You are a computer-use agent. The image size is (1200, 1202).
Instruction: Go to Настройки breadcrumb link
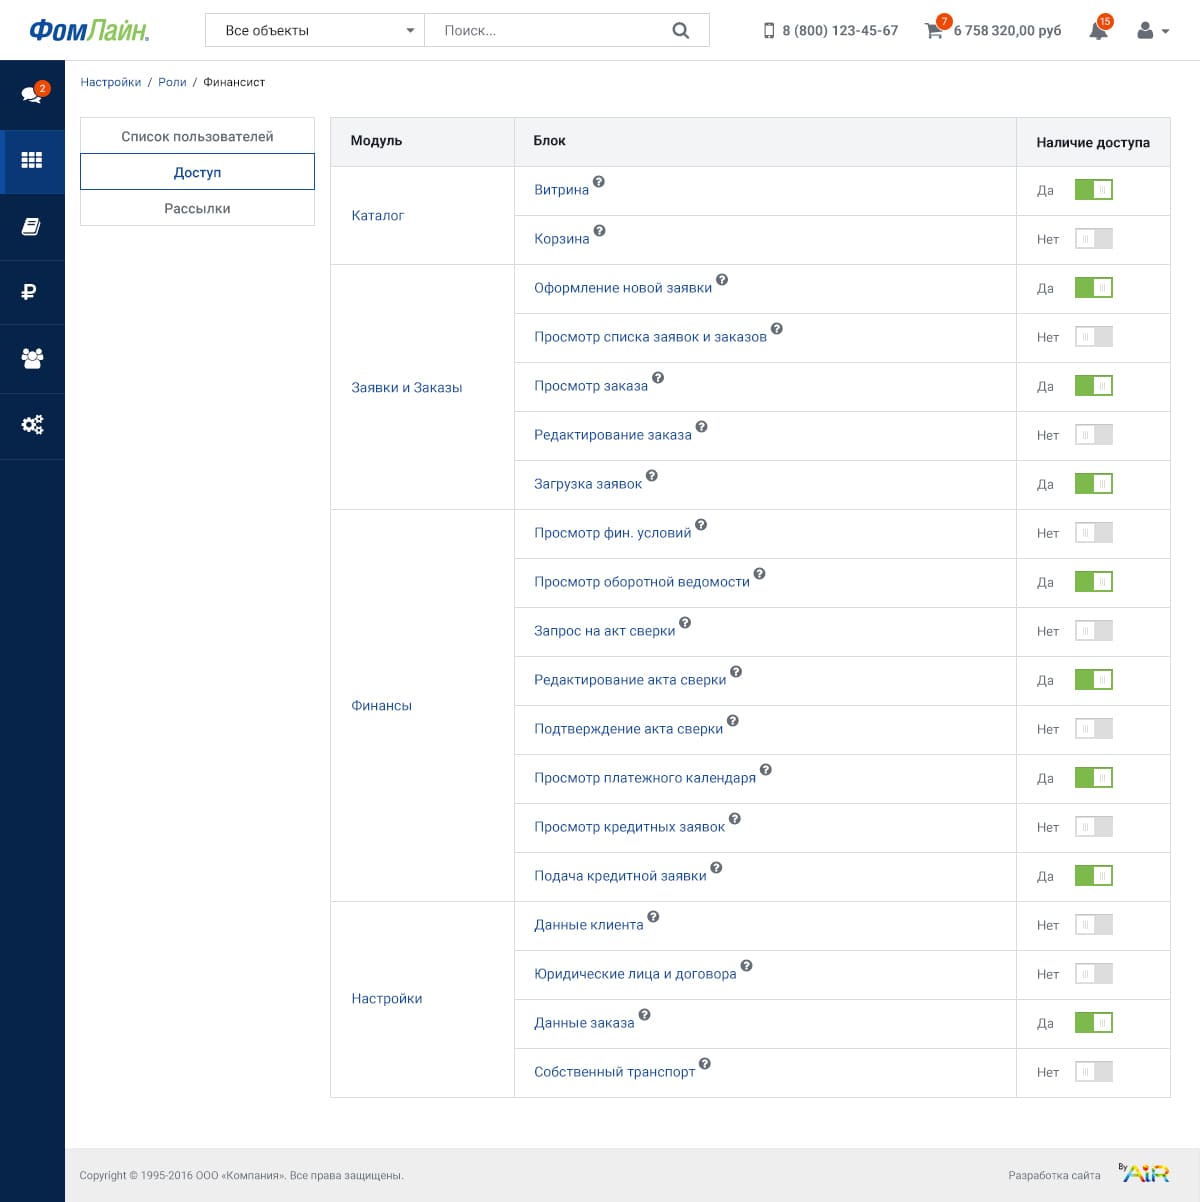(x=111, y=82)
